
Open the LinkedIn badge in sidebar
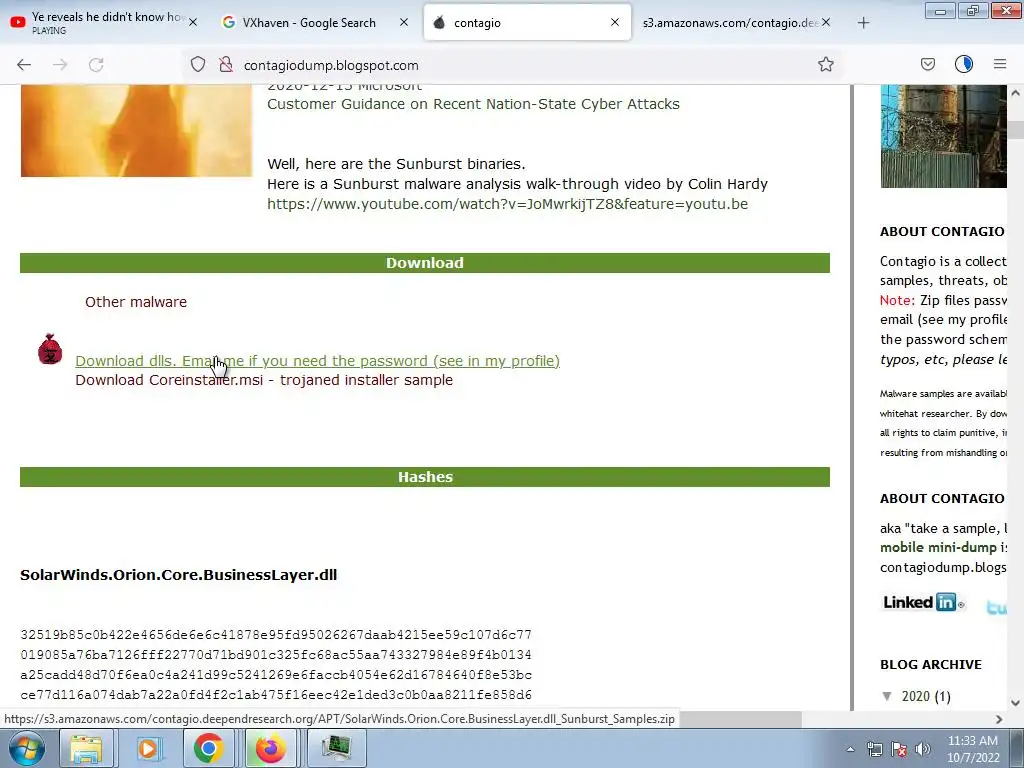coord(923,602)
